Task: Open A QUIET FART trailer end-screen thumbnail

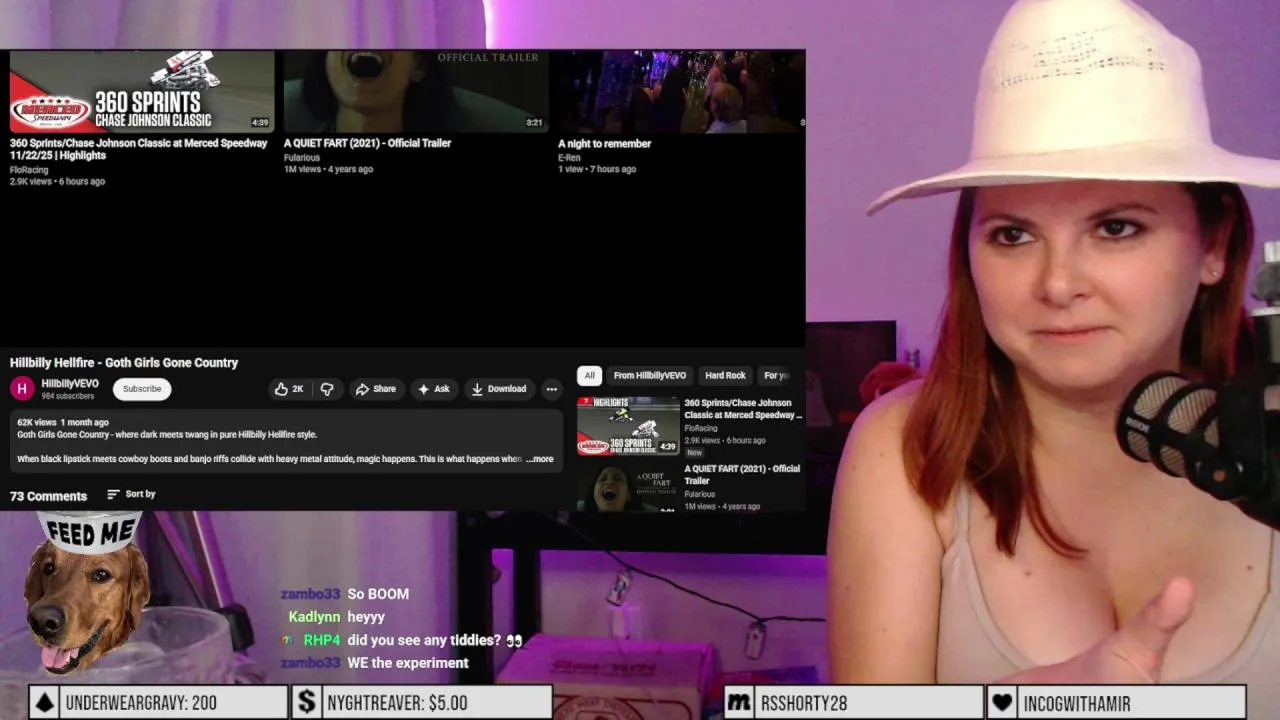Action: point(416,91)
